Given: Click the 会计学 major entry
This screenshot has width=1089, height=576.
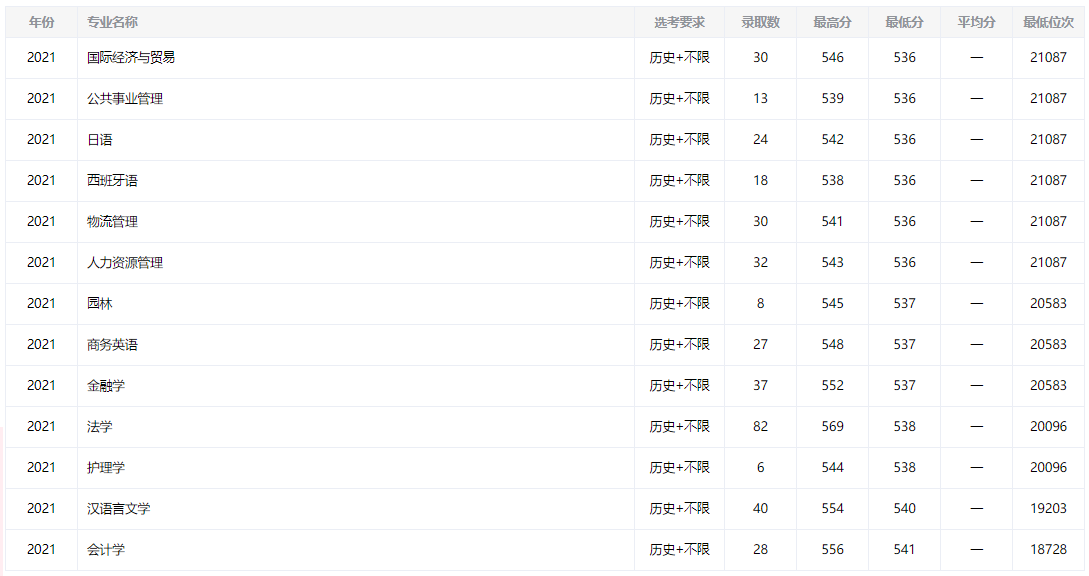Looking at the screenshot, I should [106, 550].
